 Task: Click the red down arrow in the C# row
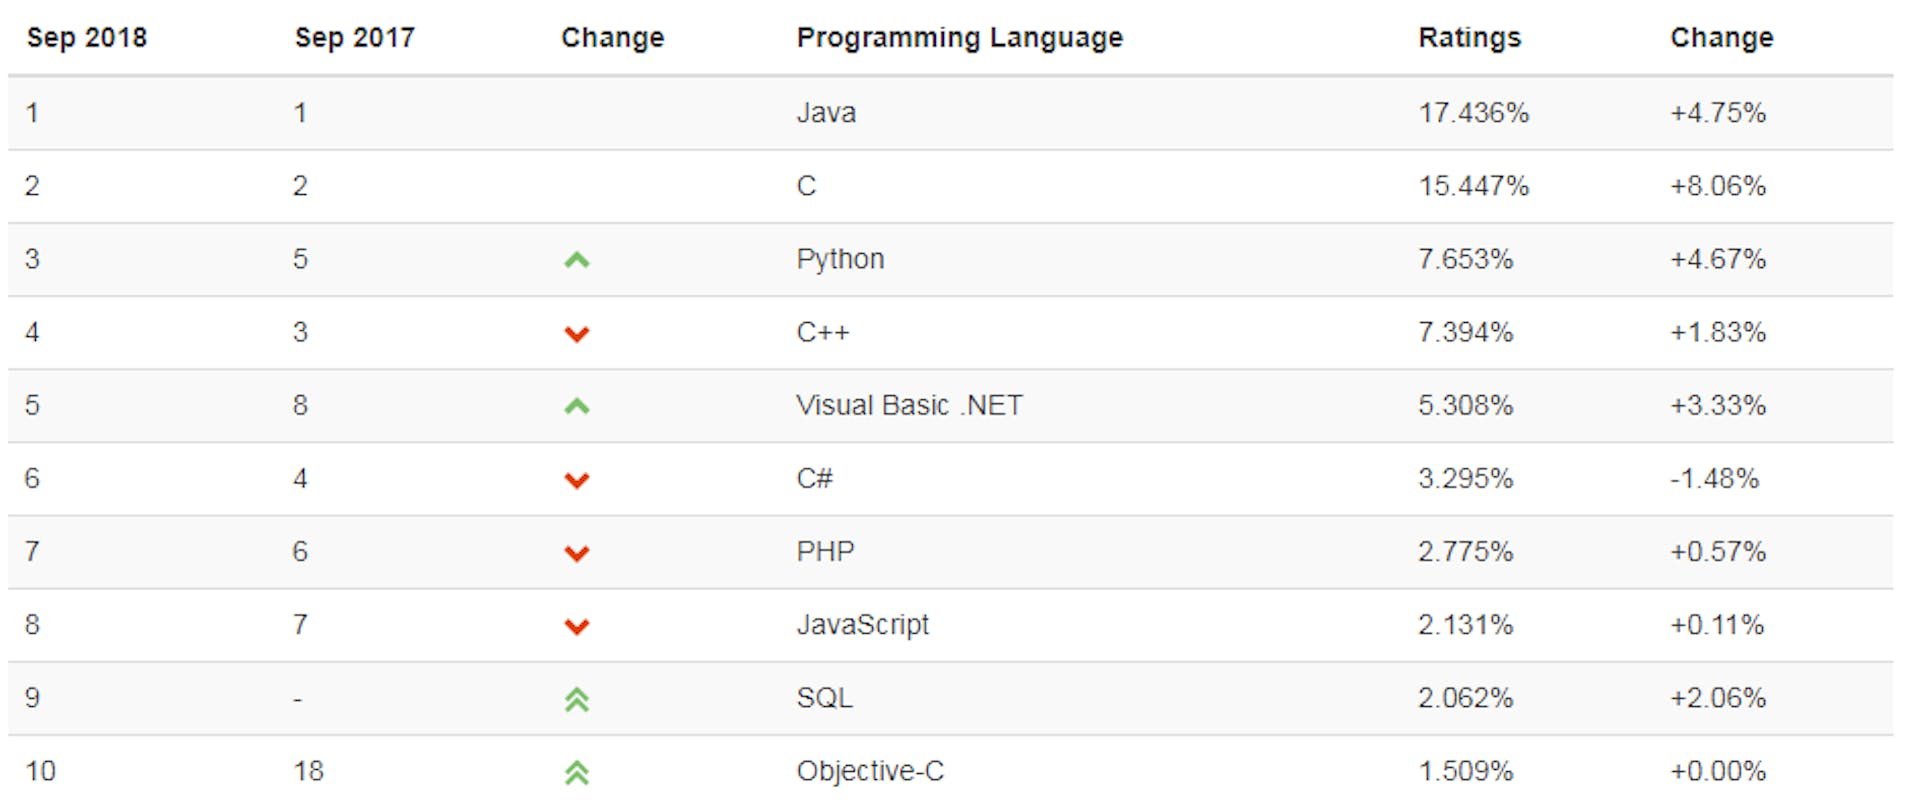click(x=577, y=480)
